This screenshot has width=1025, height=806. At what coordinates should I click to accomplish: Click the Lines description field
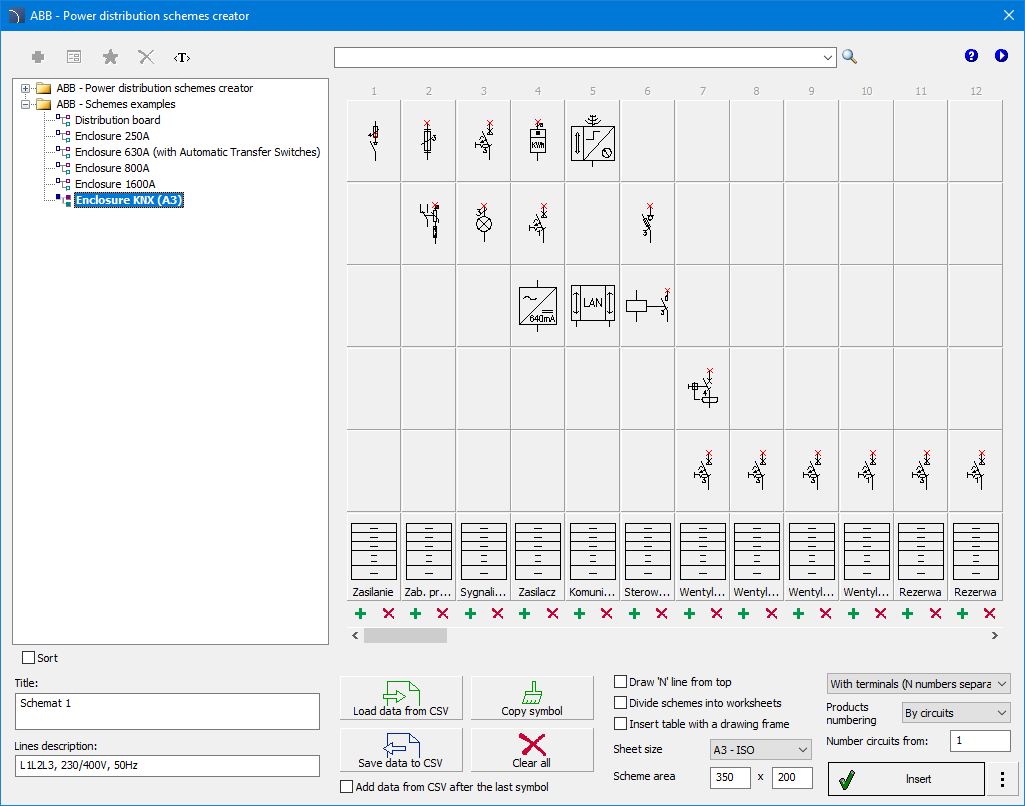pyautogui.click(x=167, y=765)
